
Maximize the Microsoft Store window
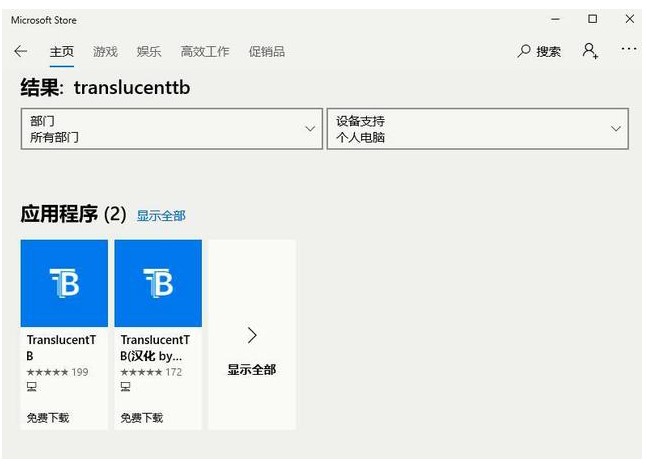592,19
